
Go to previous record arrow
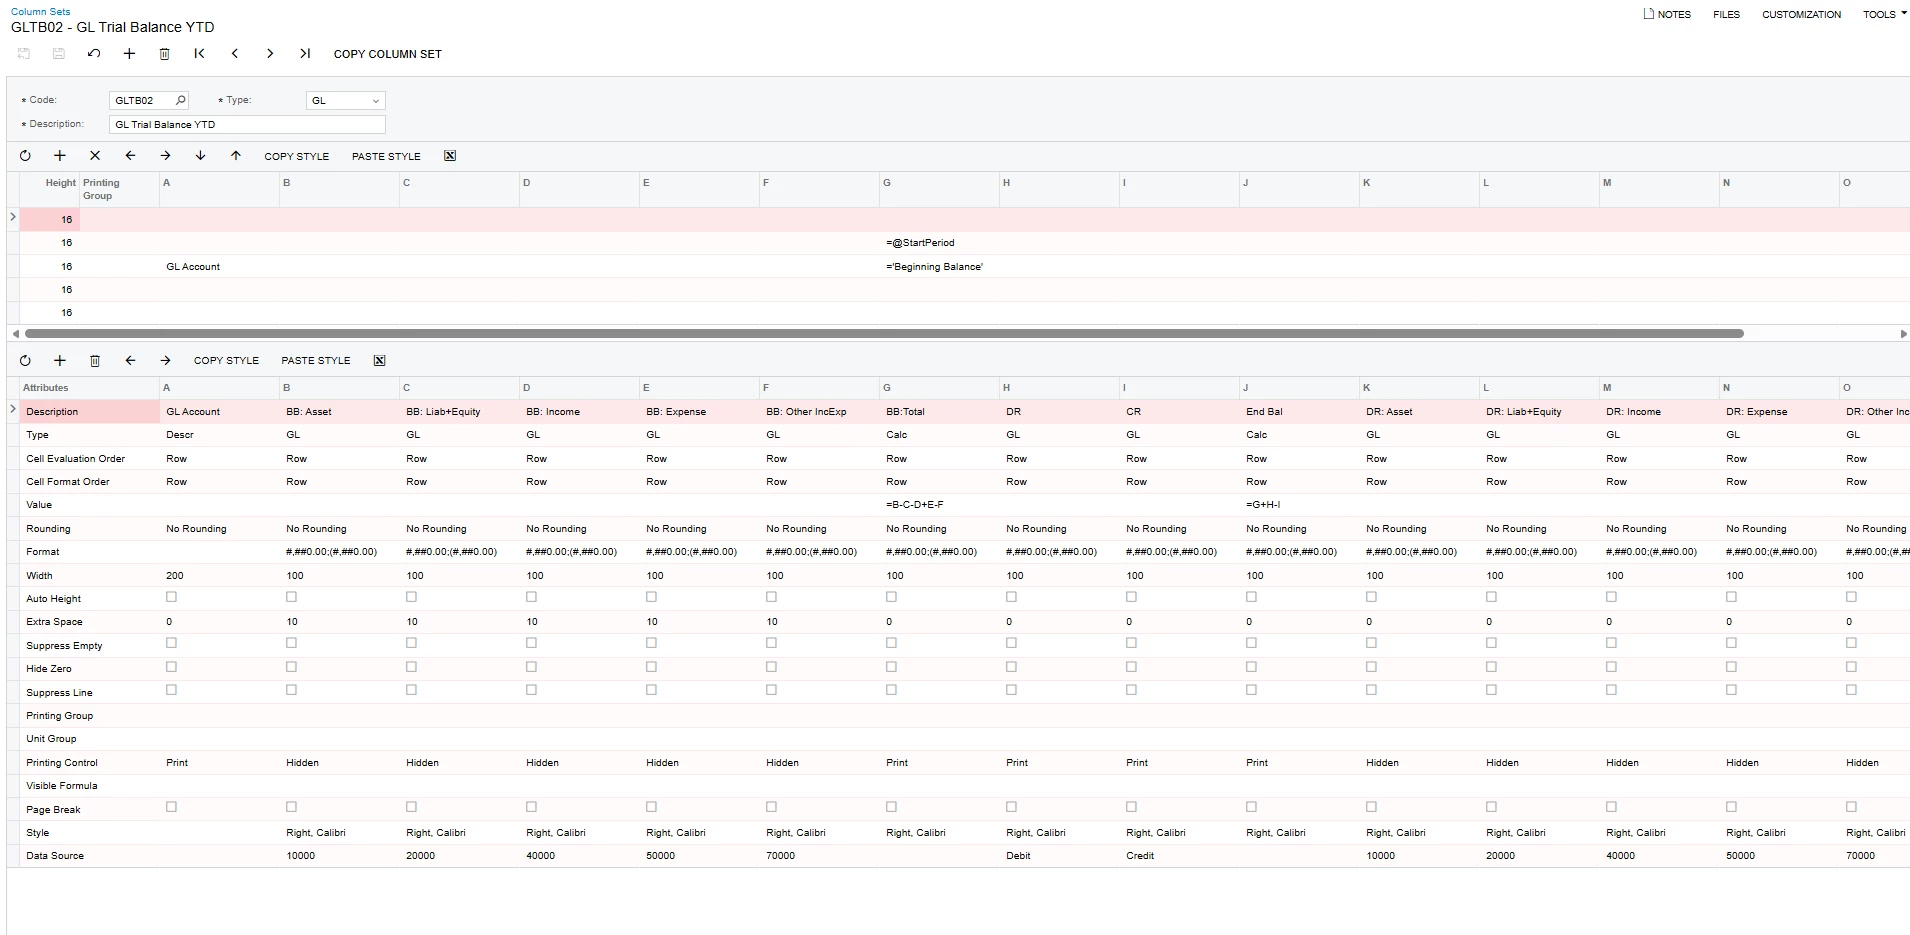click(235, 54)
